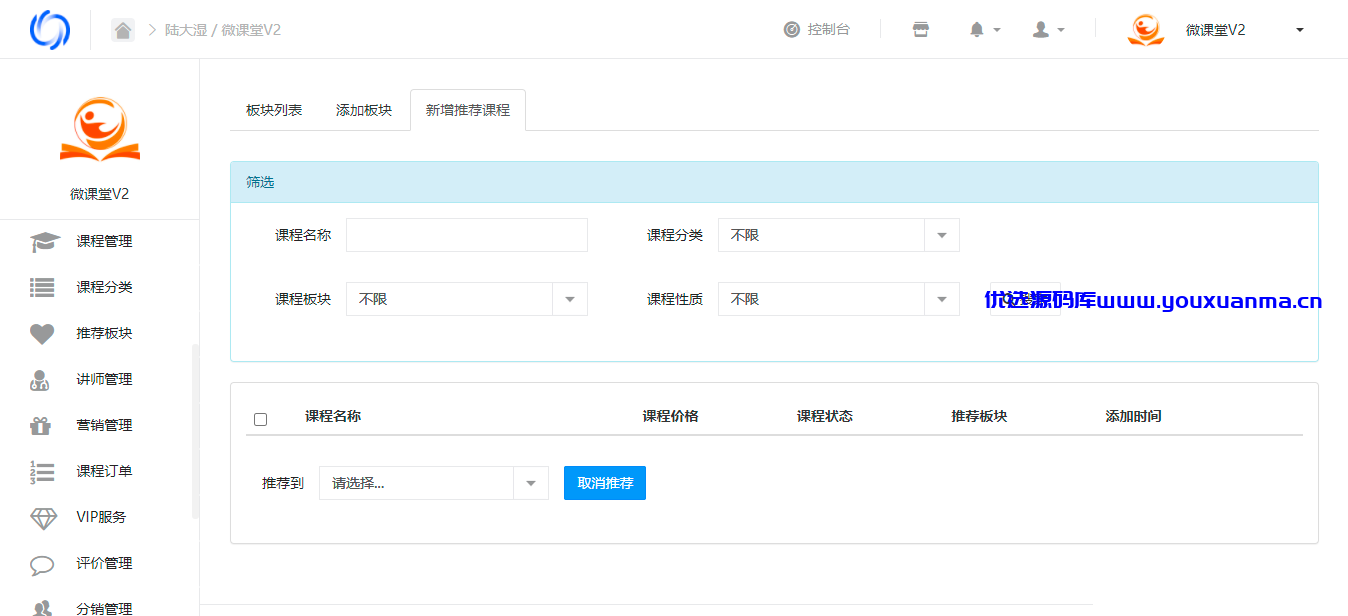Click the header 微课堂V2 avatar icon
Image resolution: width=1348 pixels, height=616 pixels.
tap(1145, 30)
